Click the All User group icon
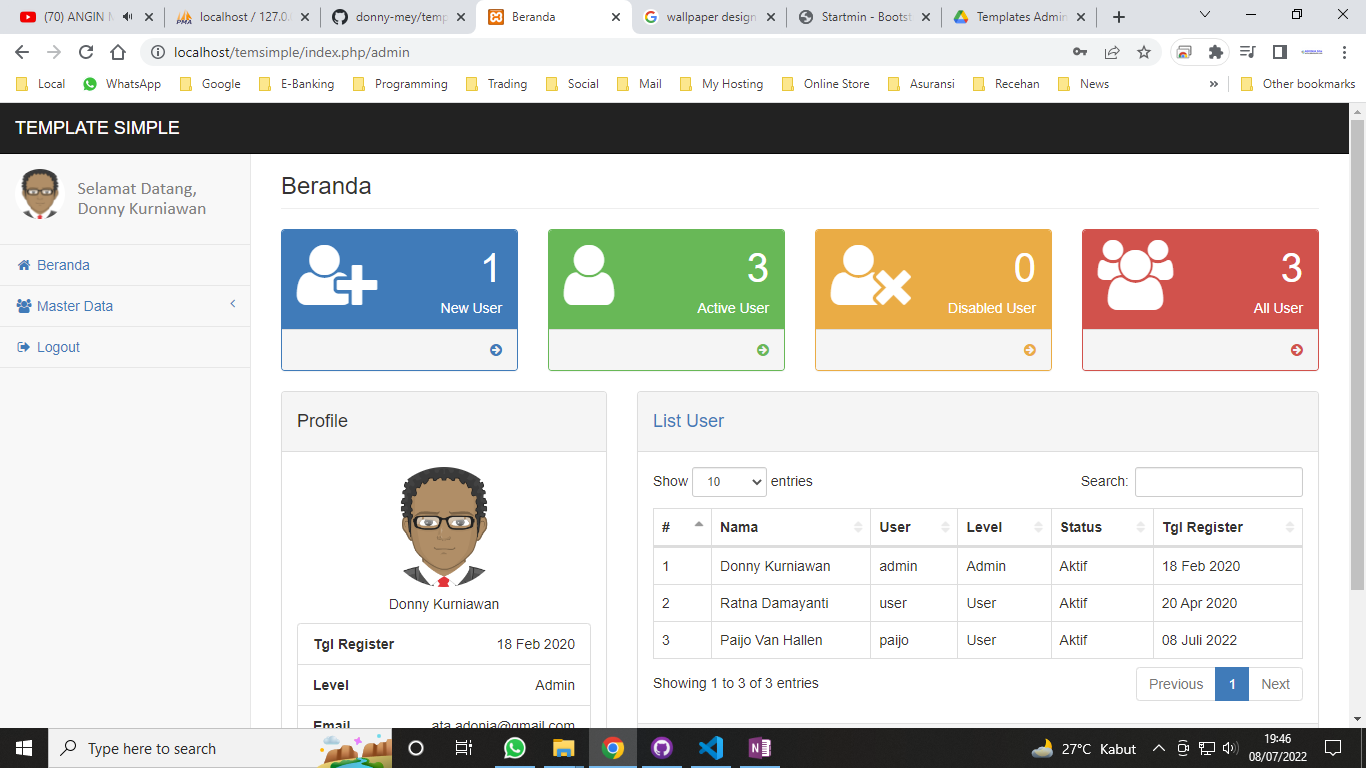The width and height of the screenshot is (1366, 768). coord(1135,274)
